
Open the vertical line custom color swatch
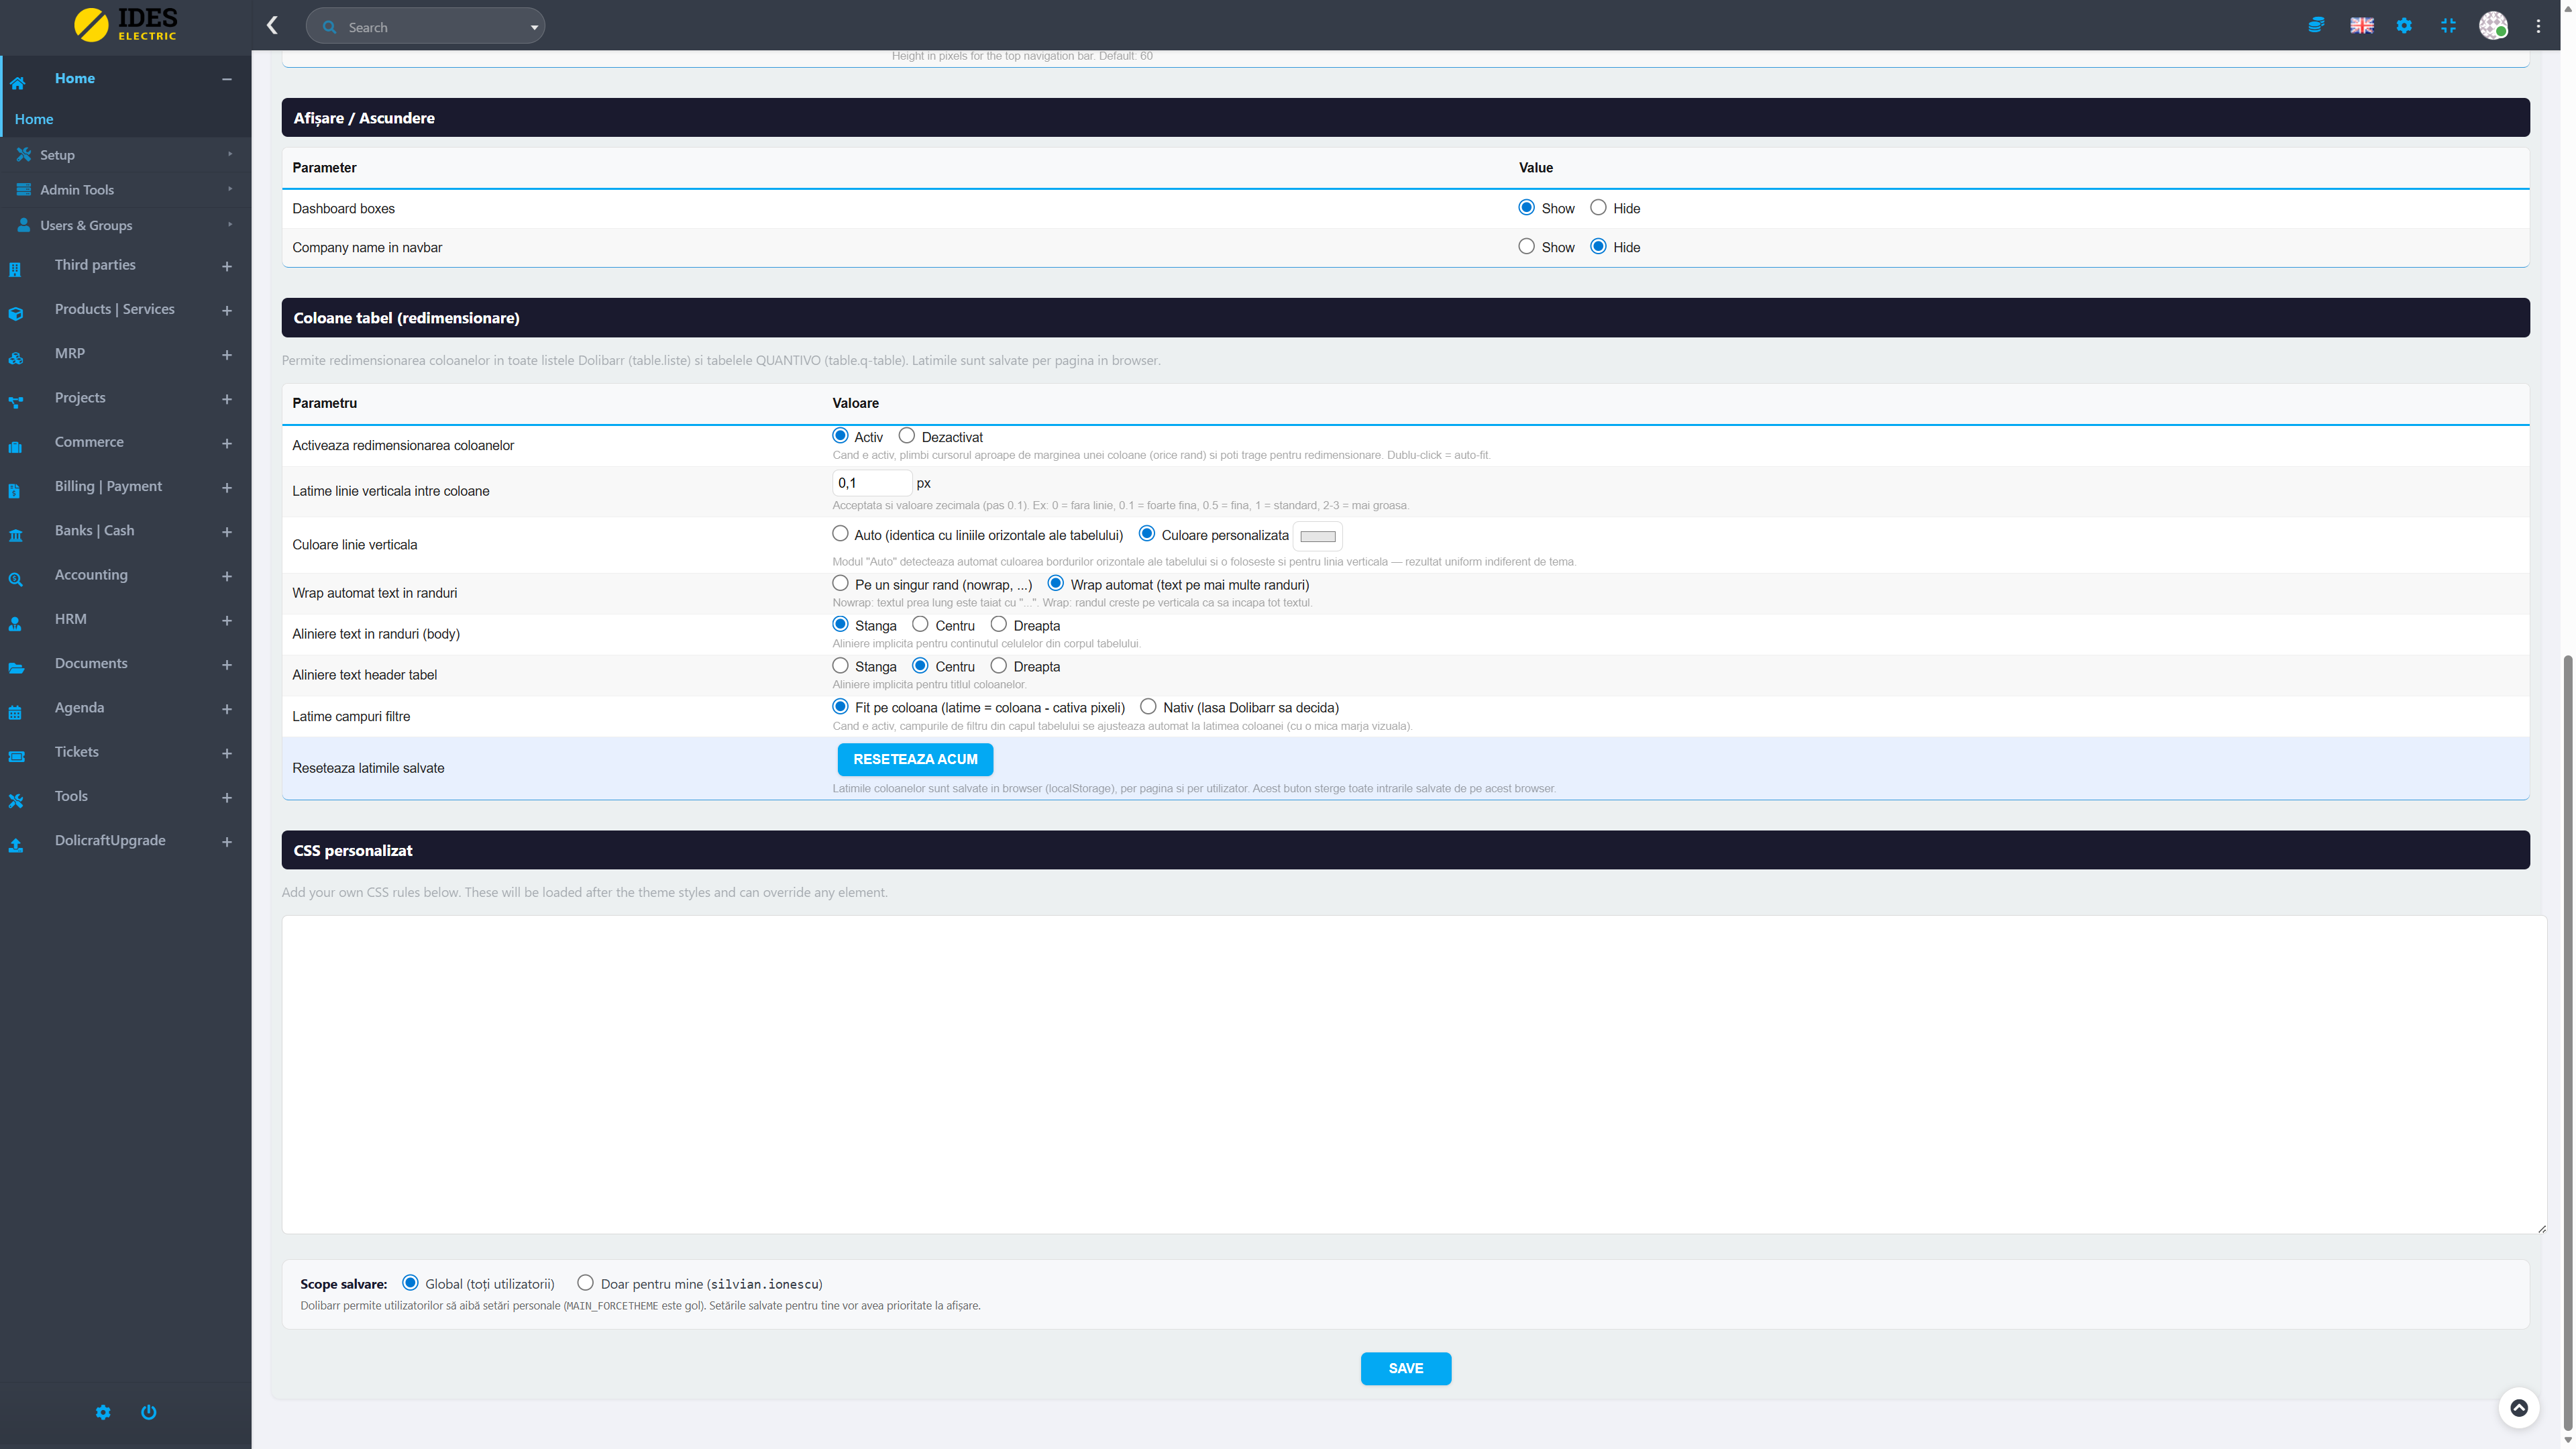tap(1317, 536)
